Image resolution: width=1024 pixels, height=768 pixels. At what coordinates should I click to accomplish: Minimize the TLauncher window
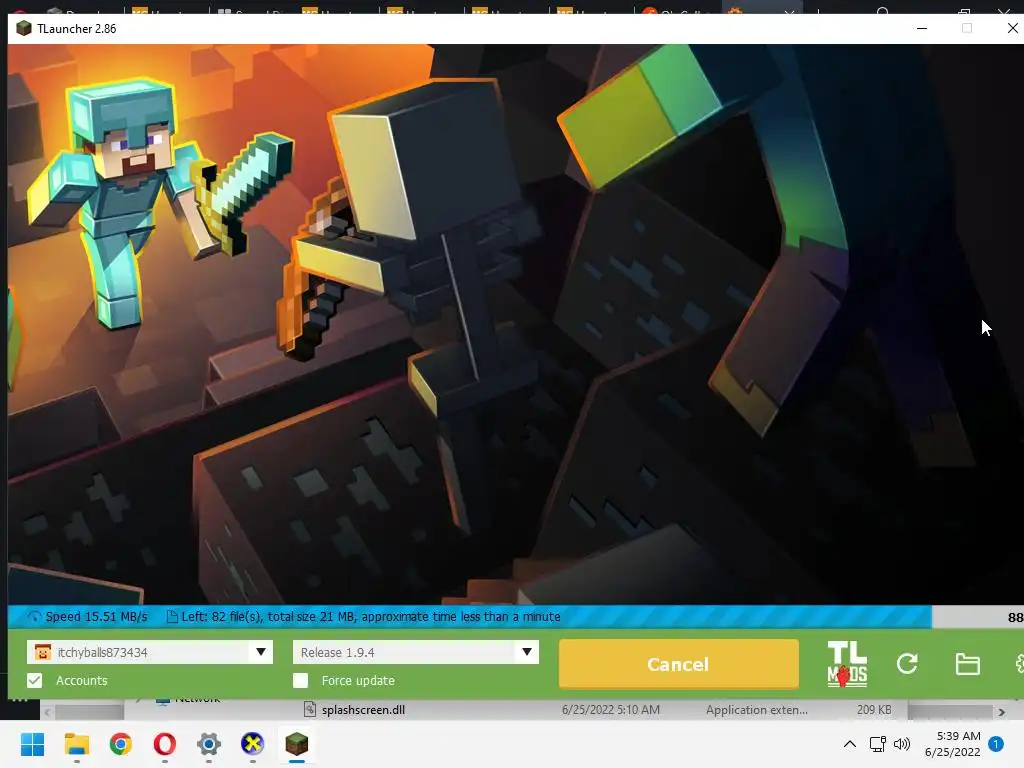922,29
